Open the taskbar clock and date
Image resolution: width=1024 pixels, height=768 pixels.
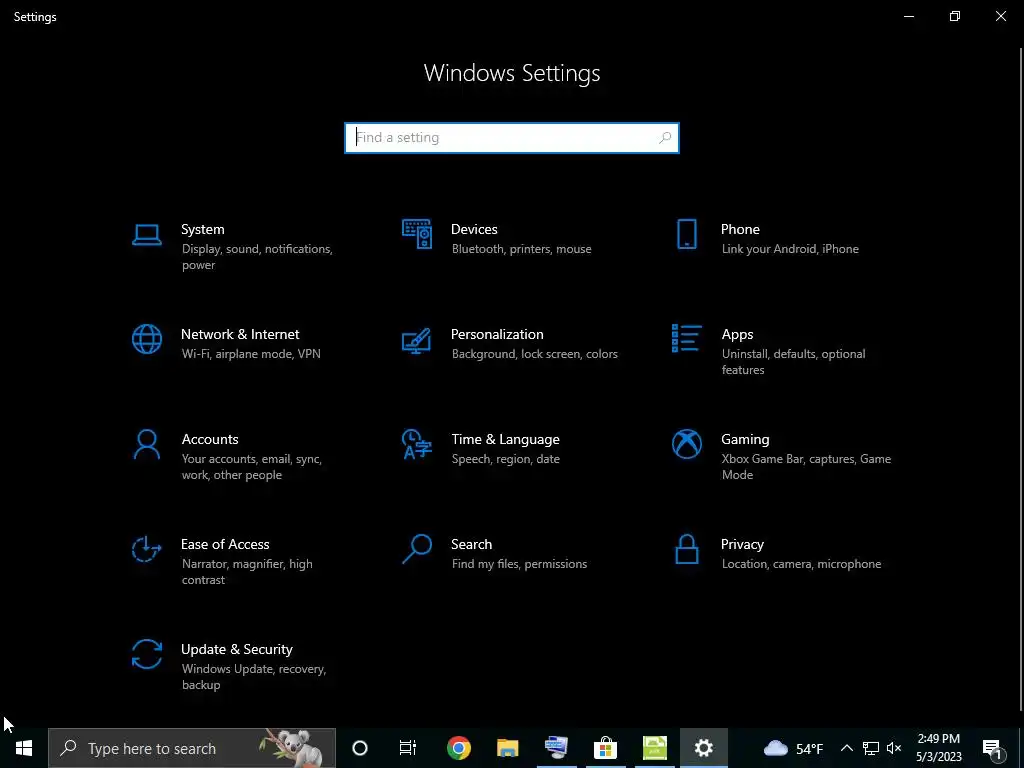pos(939,748)
